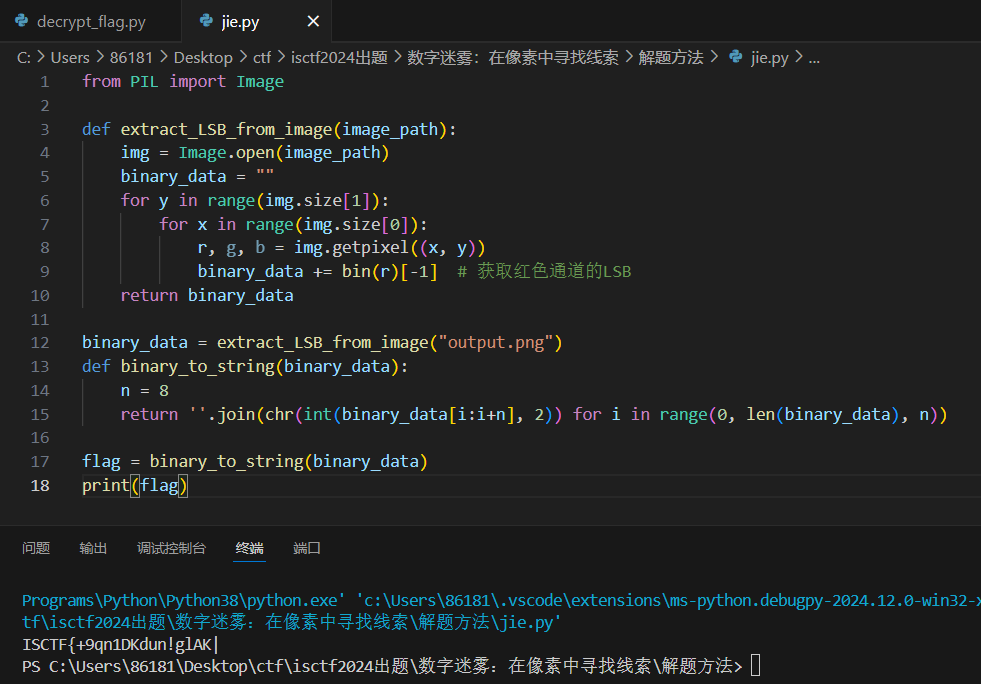The height and width of the screenshot is (684, 981).
Task: Click the getpixel call on line 8
Action: [x=370, y=248]
